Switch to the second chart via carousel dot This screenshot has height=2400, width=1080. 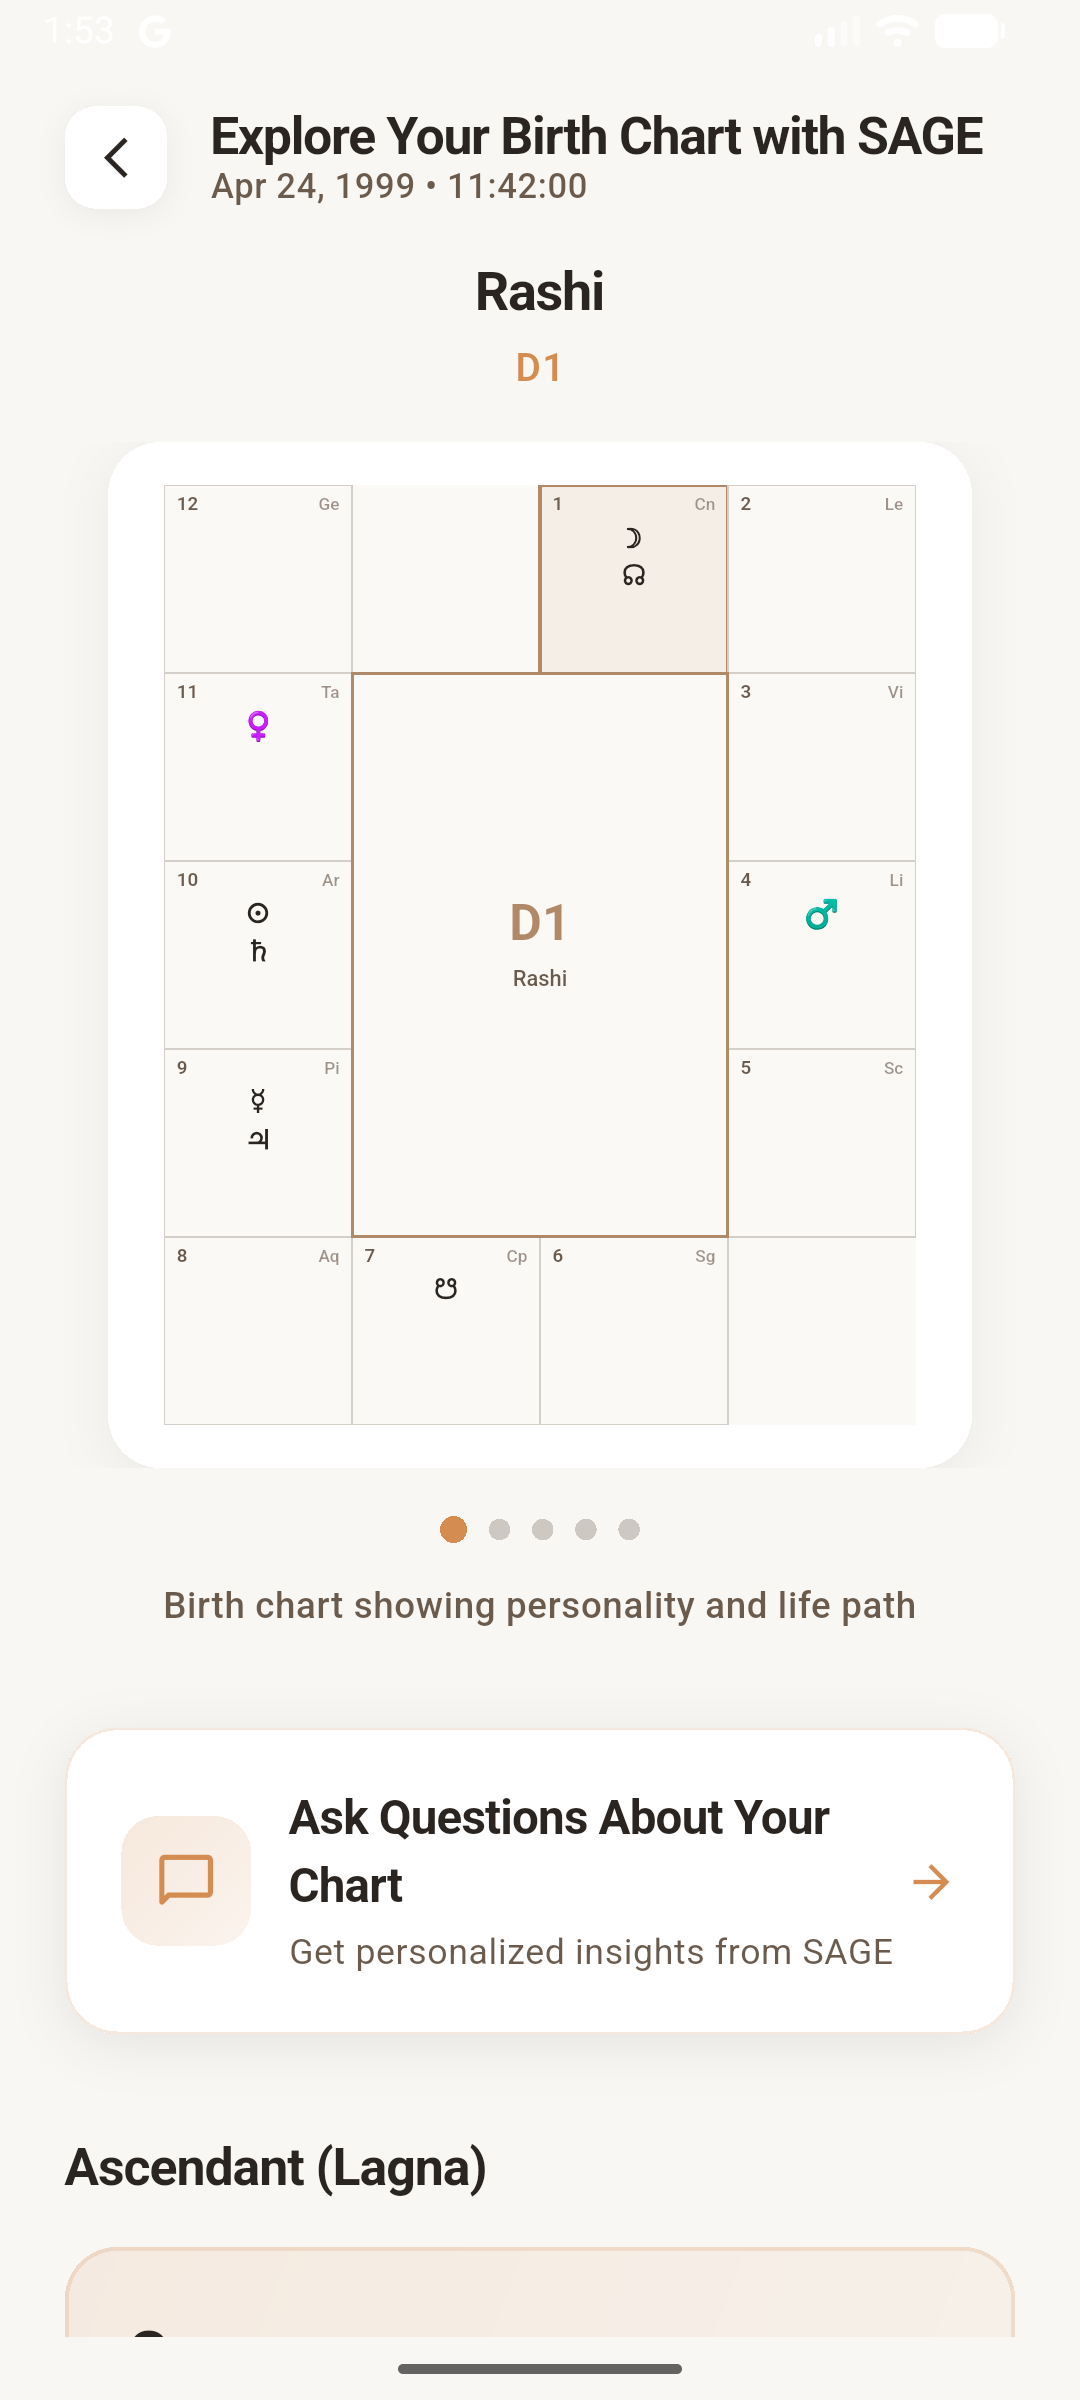pyautogui.click(x=497, y=1529)
